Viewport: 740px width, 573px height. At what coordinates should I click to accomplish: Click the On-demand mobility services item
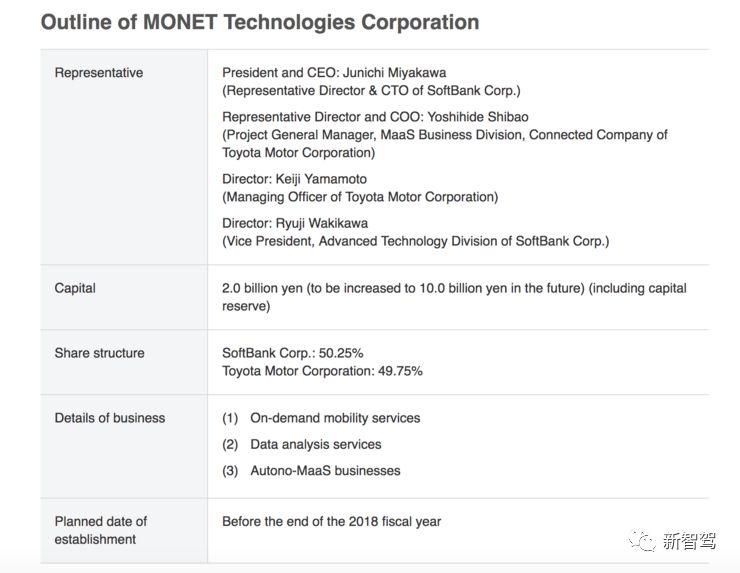pyautogui.click(x=334, y=418)
